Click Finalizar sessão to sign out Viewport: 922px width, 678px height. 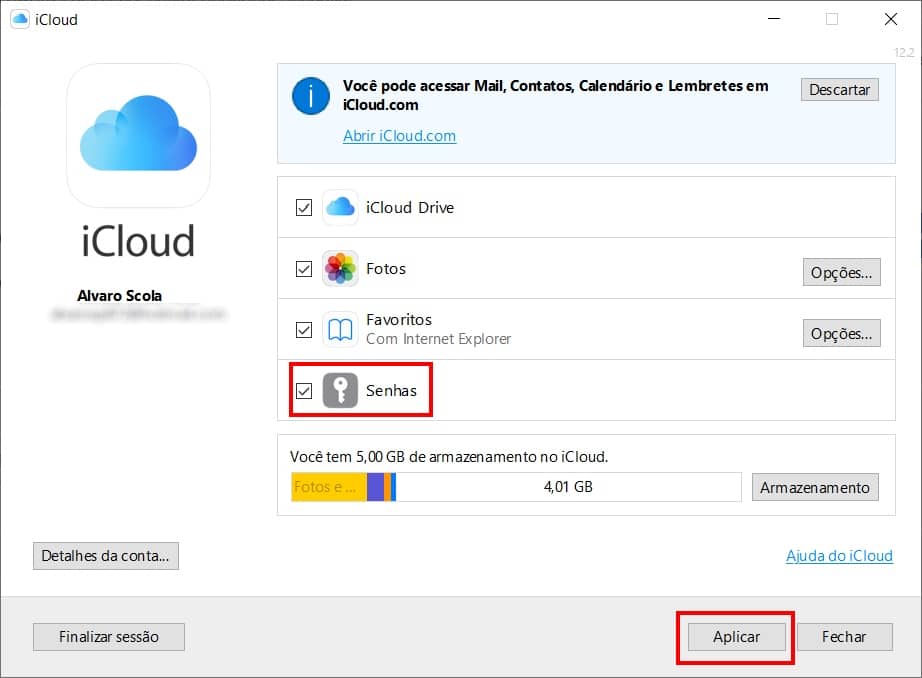pos(109,637)
